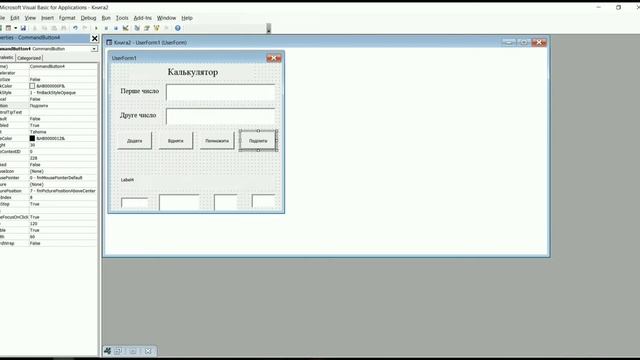Screen dimensions: 640x360
Task: Open the Project Explorer icon
Action: point(137,28)
